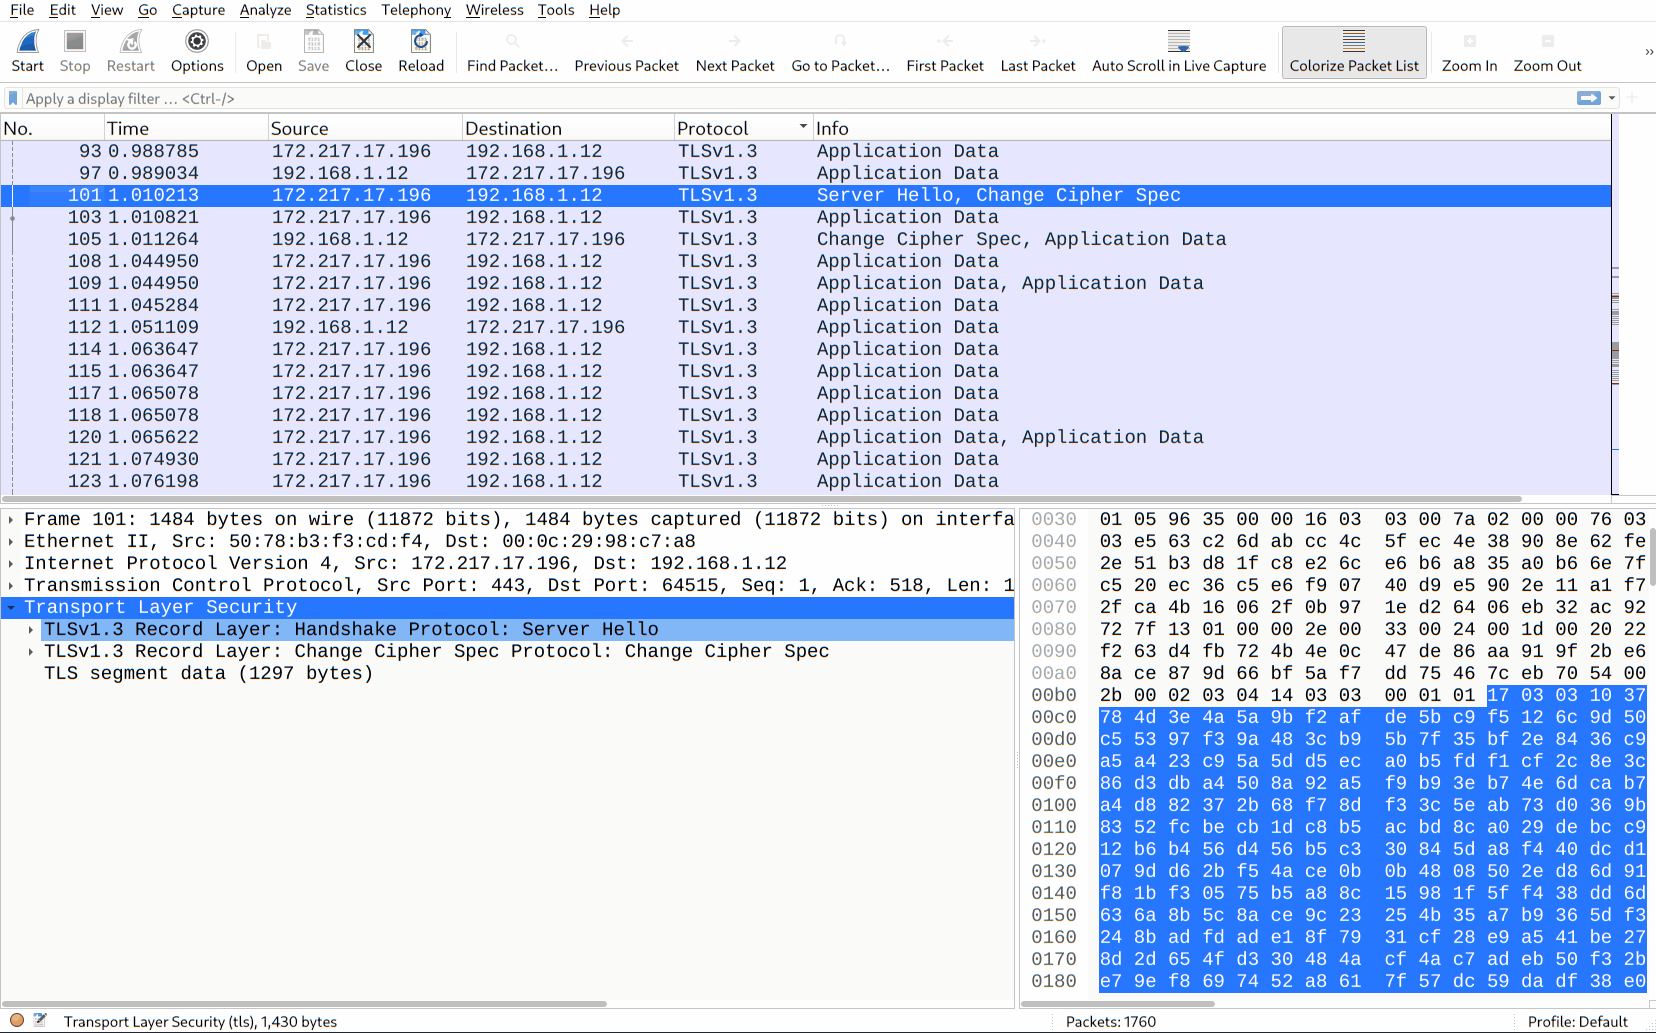1656x1033 pixels.
Task: Open the View menu
Action: [107, 10]
